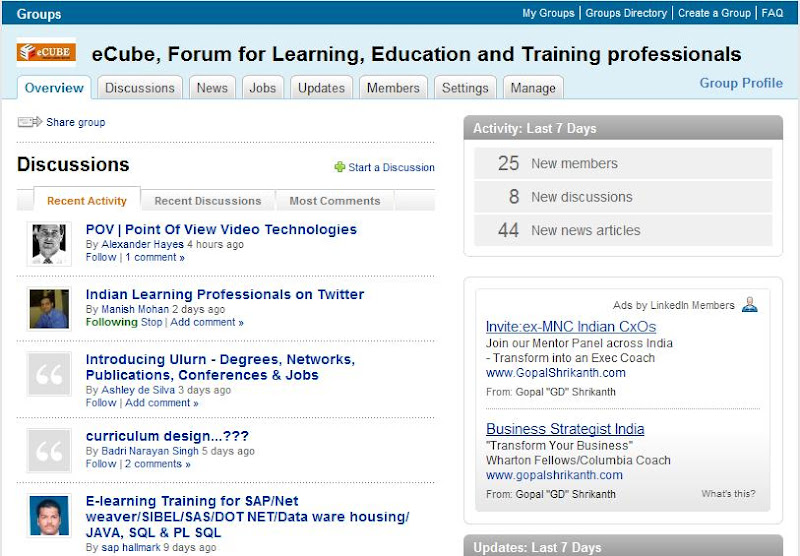The image size is (800, 556).
Task: Open the Updates tab
Action: [321, 88]
